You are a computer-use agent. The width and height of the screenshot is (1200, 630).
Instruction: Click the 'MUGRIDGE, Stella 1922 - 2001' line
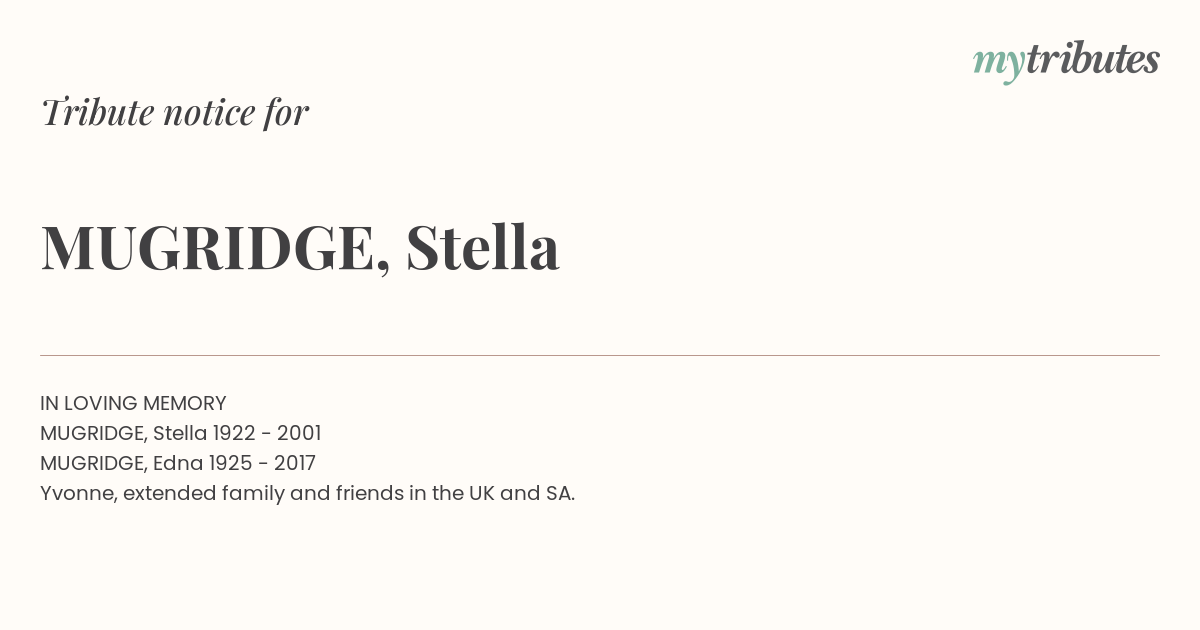181,434
